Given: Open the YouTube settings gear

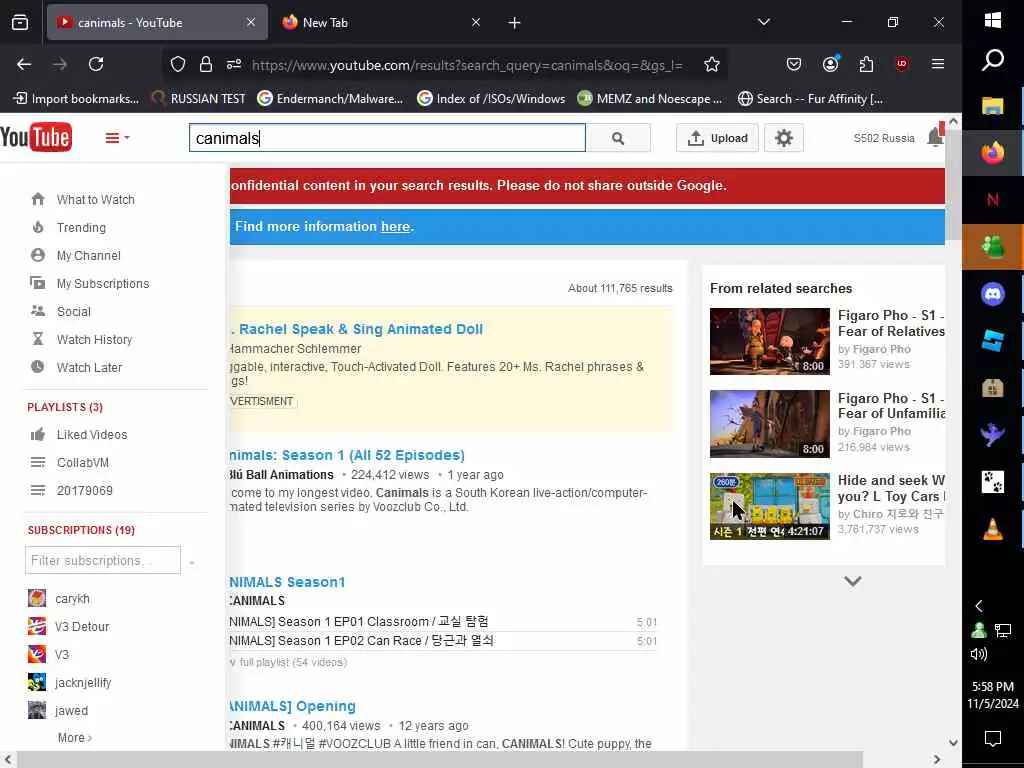Looking at the screenshot, I should 784,138.
